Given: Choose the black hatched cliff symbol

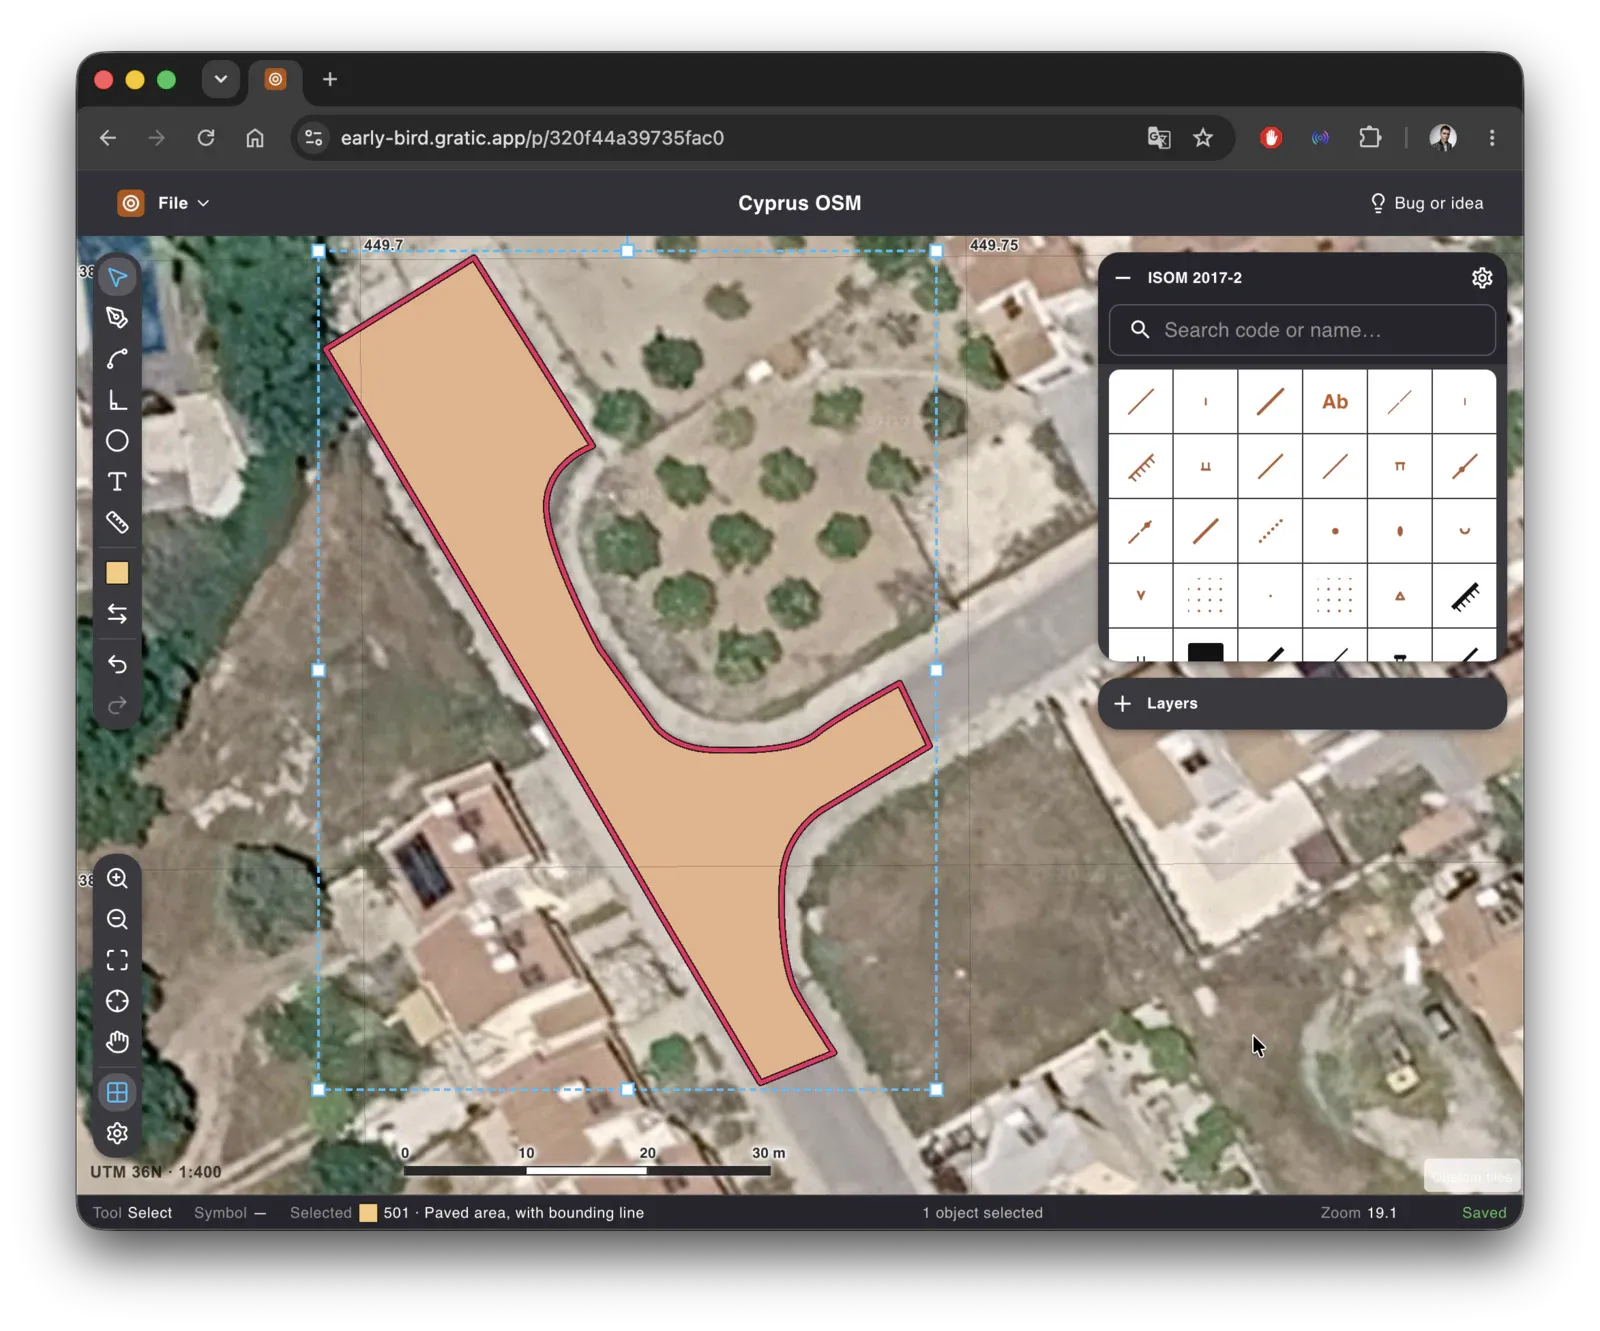Looking at the screenshot, I should click(1465, 596).
